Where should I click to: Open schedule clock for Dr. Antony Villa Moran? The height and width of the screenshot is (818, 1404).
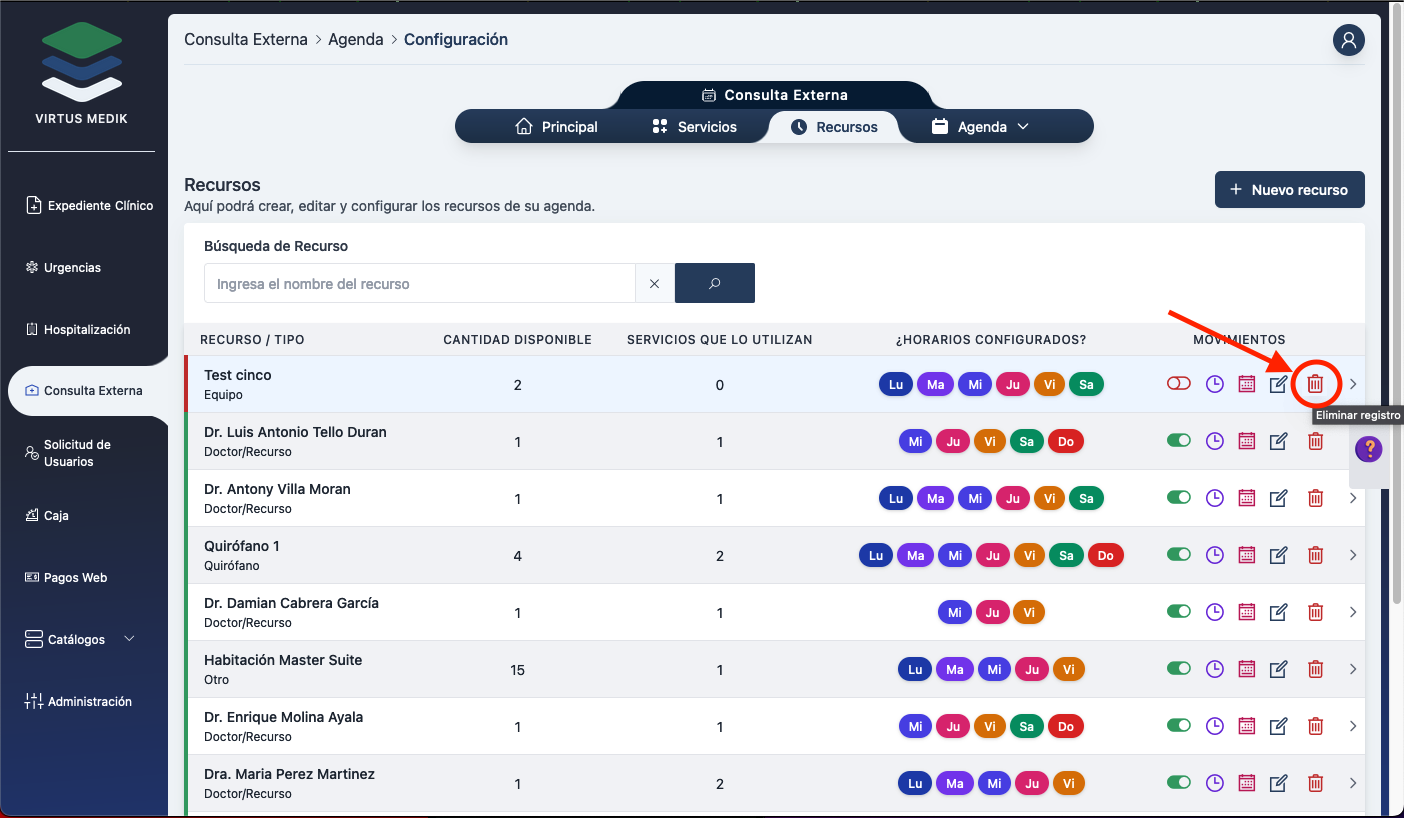(1214, 498)
